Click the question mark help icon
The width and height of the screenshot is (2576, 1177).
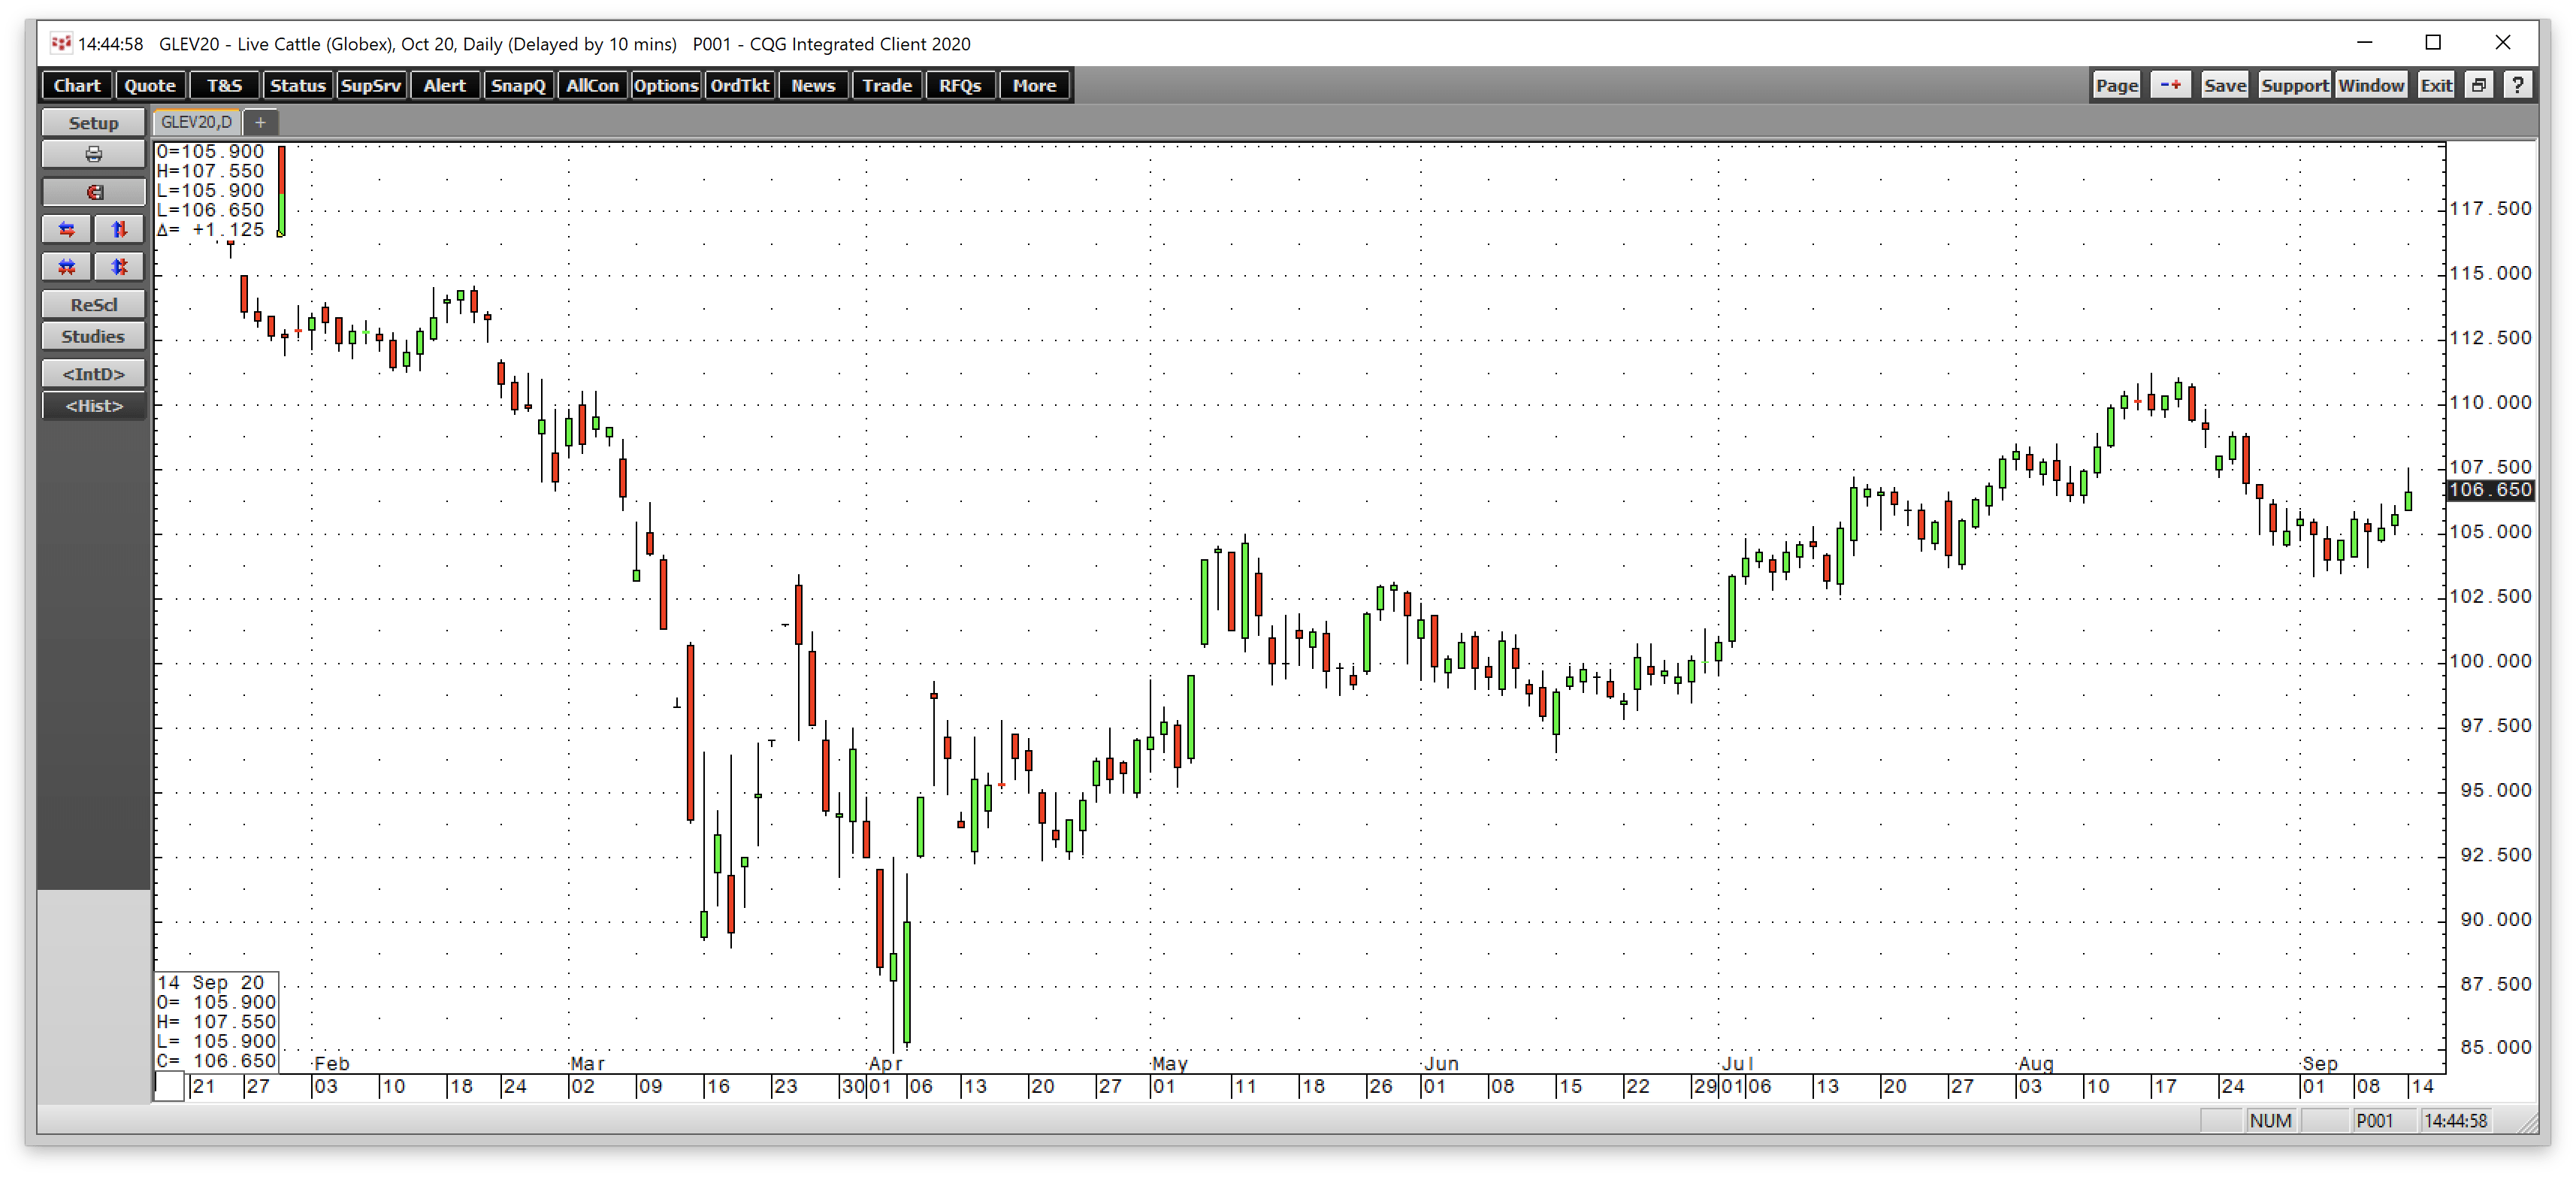[2517, 86]
